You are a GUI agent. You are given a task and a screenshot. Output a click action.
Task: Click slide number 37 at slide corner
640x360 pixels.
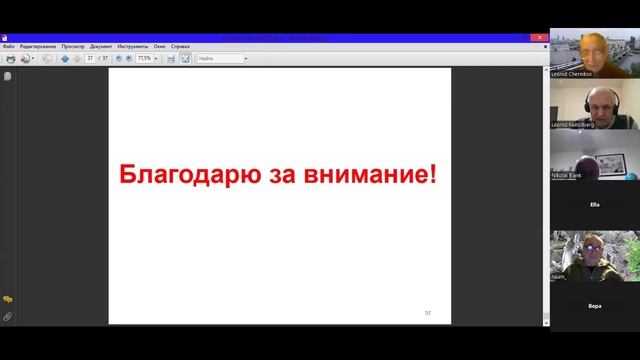[428, 313]
